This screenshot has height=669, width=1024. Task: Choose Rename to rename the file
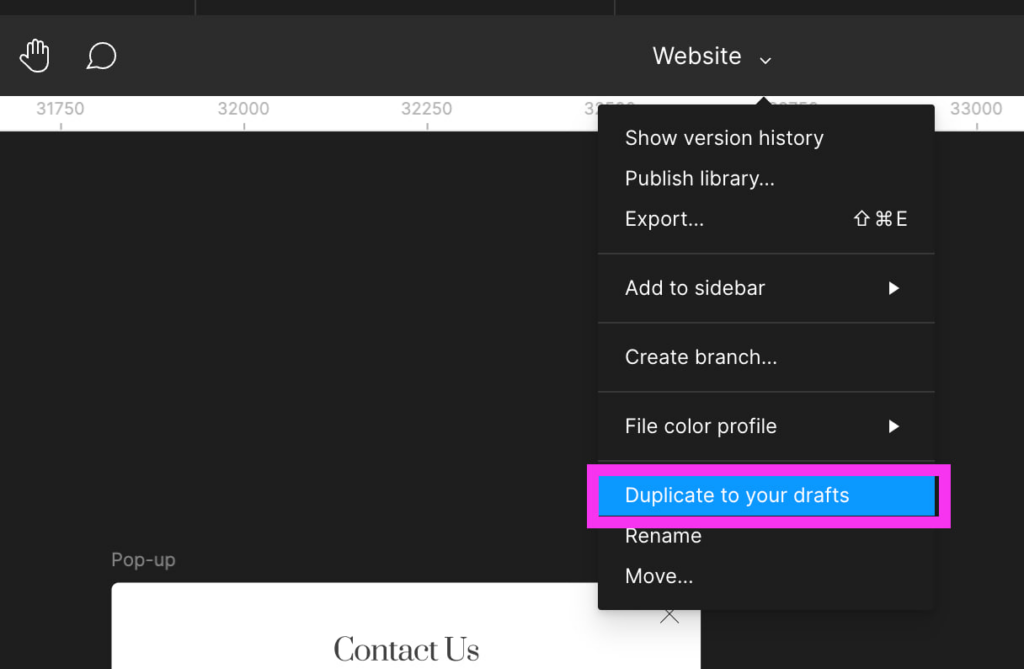coord(662,536)
